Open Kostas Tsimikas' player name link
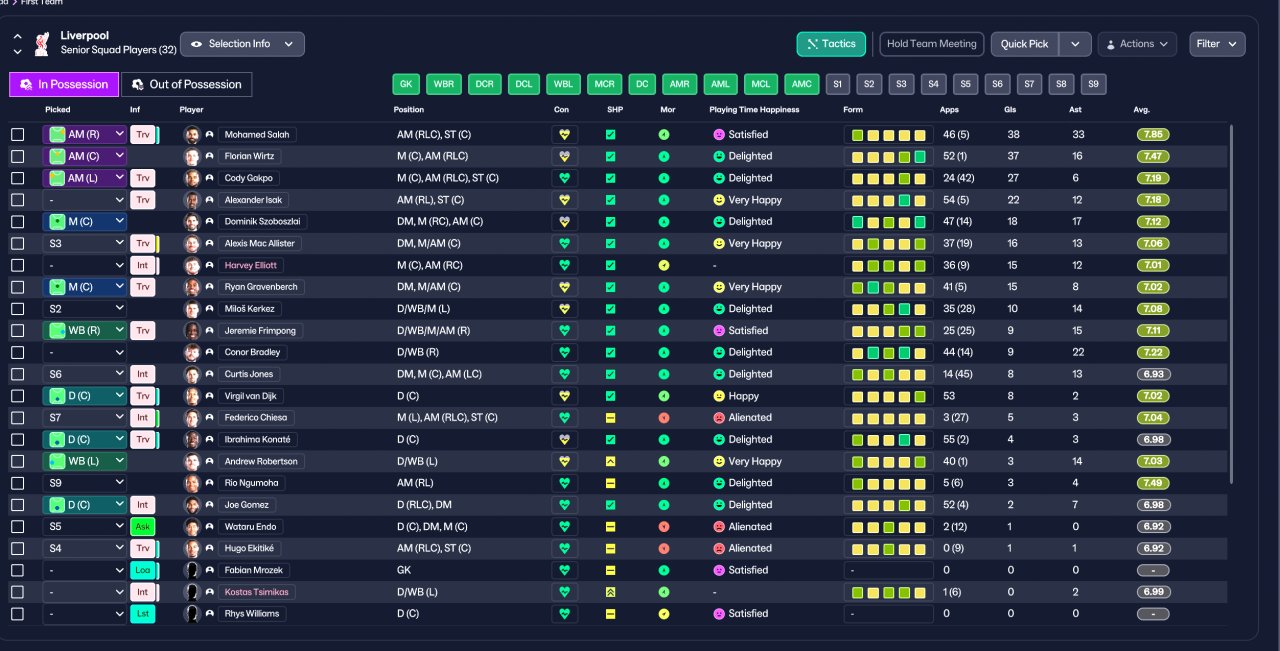Screen dimensions: 1280x651 pyautogui.click(x=257, y=592)
